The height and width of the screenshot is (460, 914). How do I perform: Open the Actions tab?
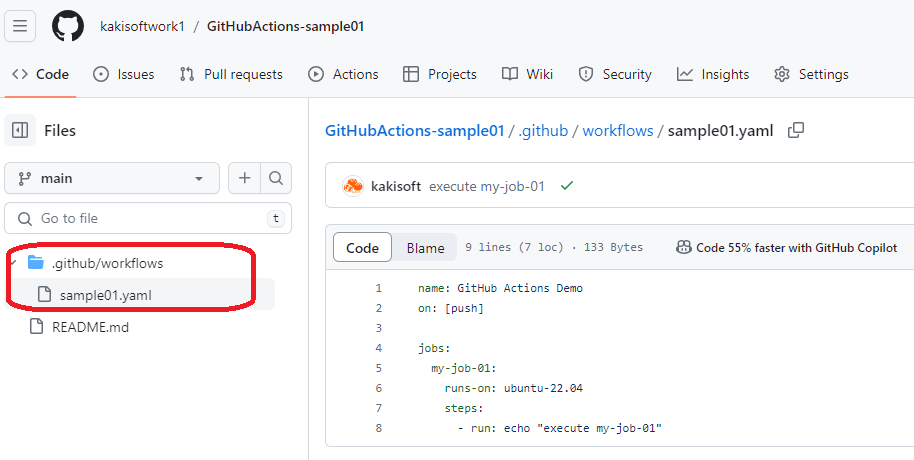343,74
